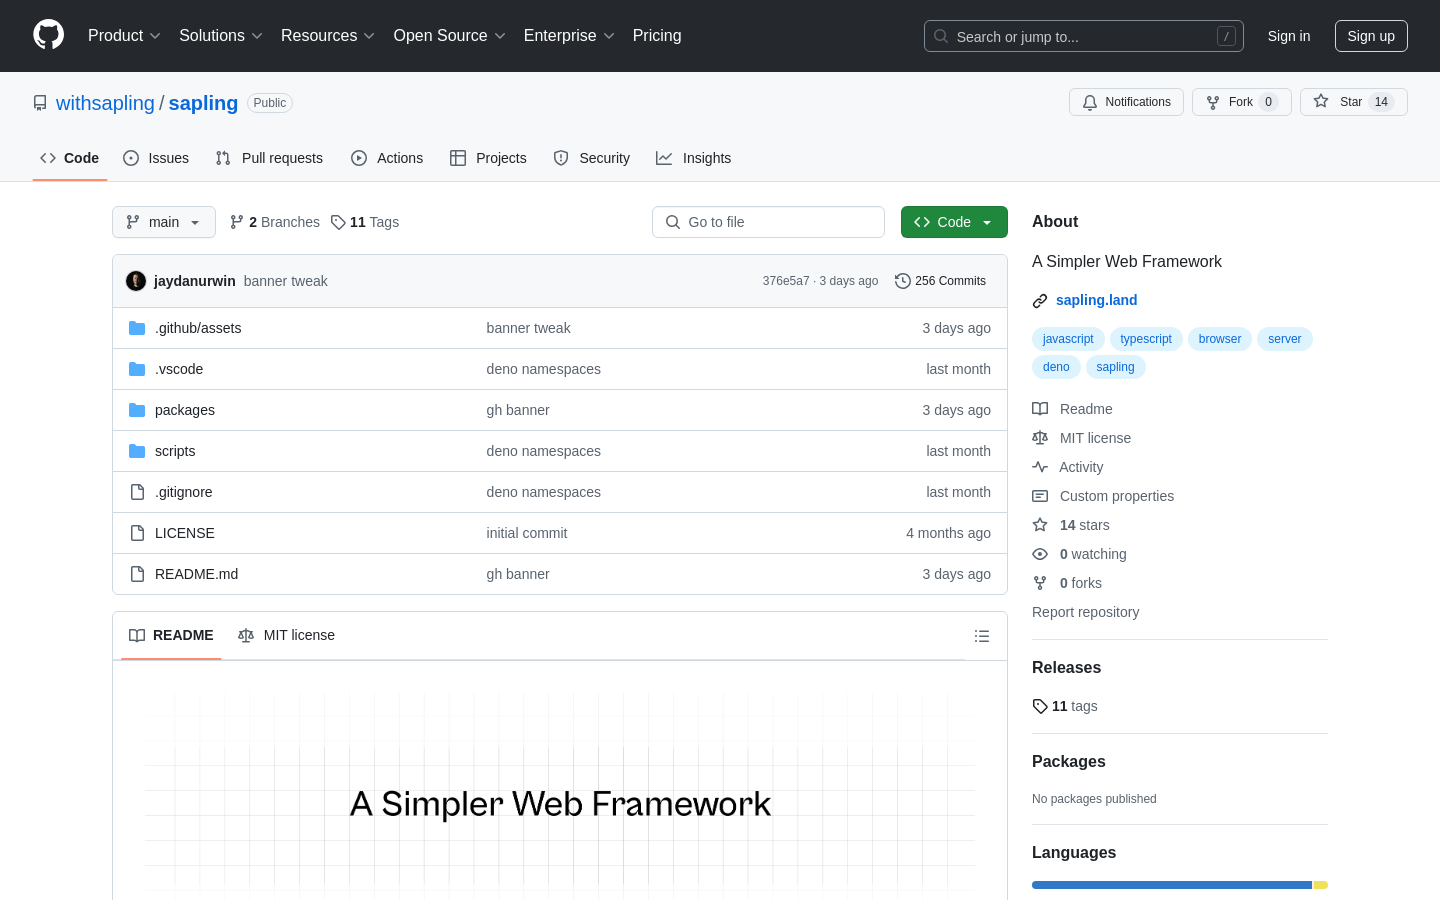Click the GitHub logo icon
Screen dimensions: 1440x900
pos(48,35)
